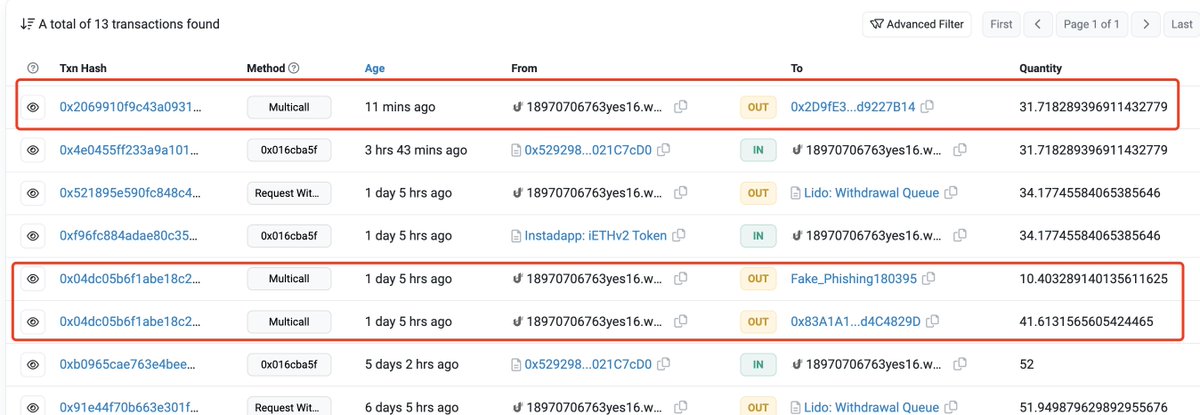Viewport: 1200px width, 415px height.
Task: Click the OUT badge in the 11 mins ago row
Action: pyautogui.click(x=758, y=106)
